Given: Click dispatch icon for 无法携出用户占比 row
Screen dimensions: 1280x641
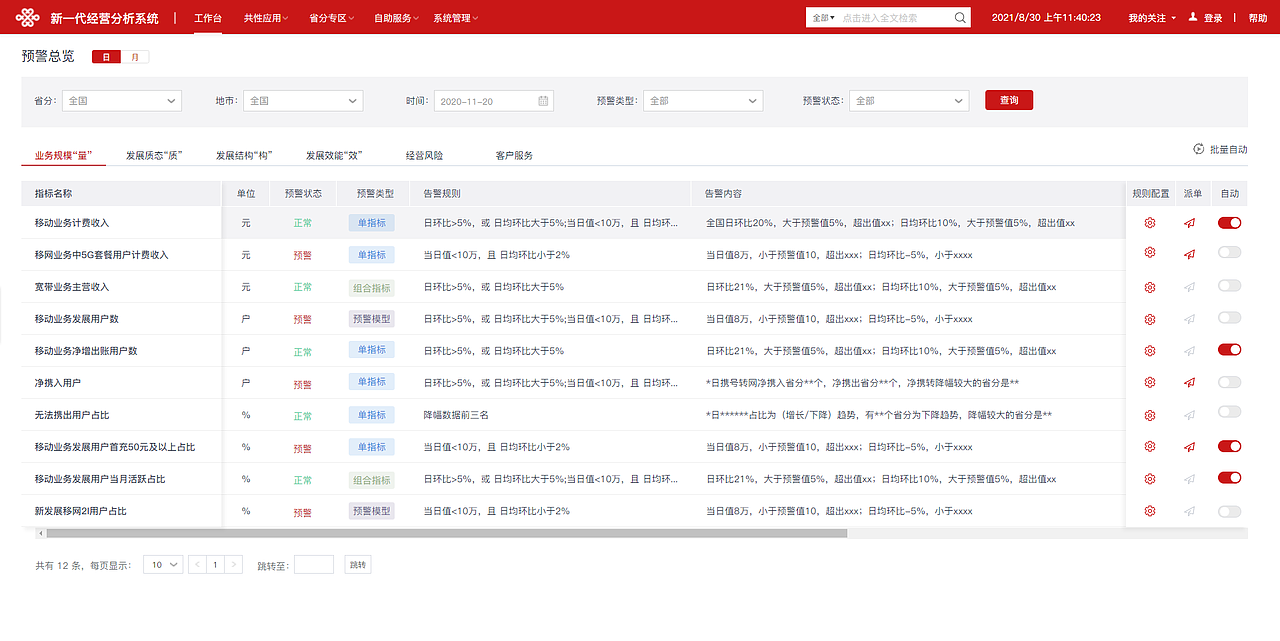Looking at the screenshot, I should 1189,415.
